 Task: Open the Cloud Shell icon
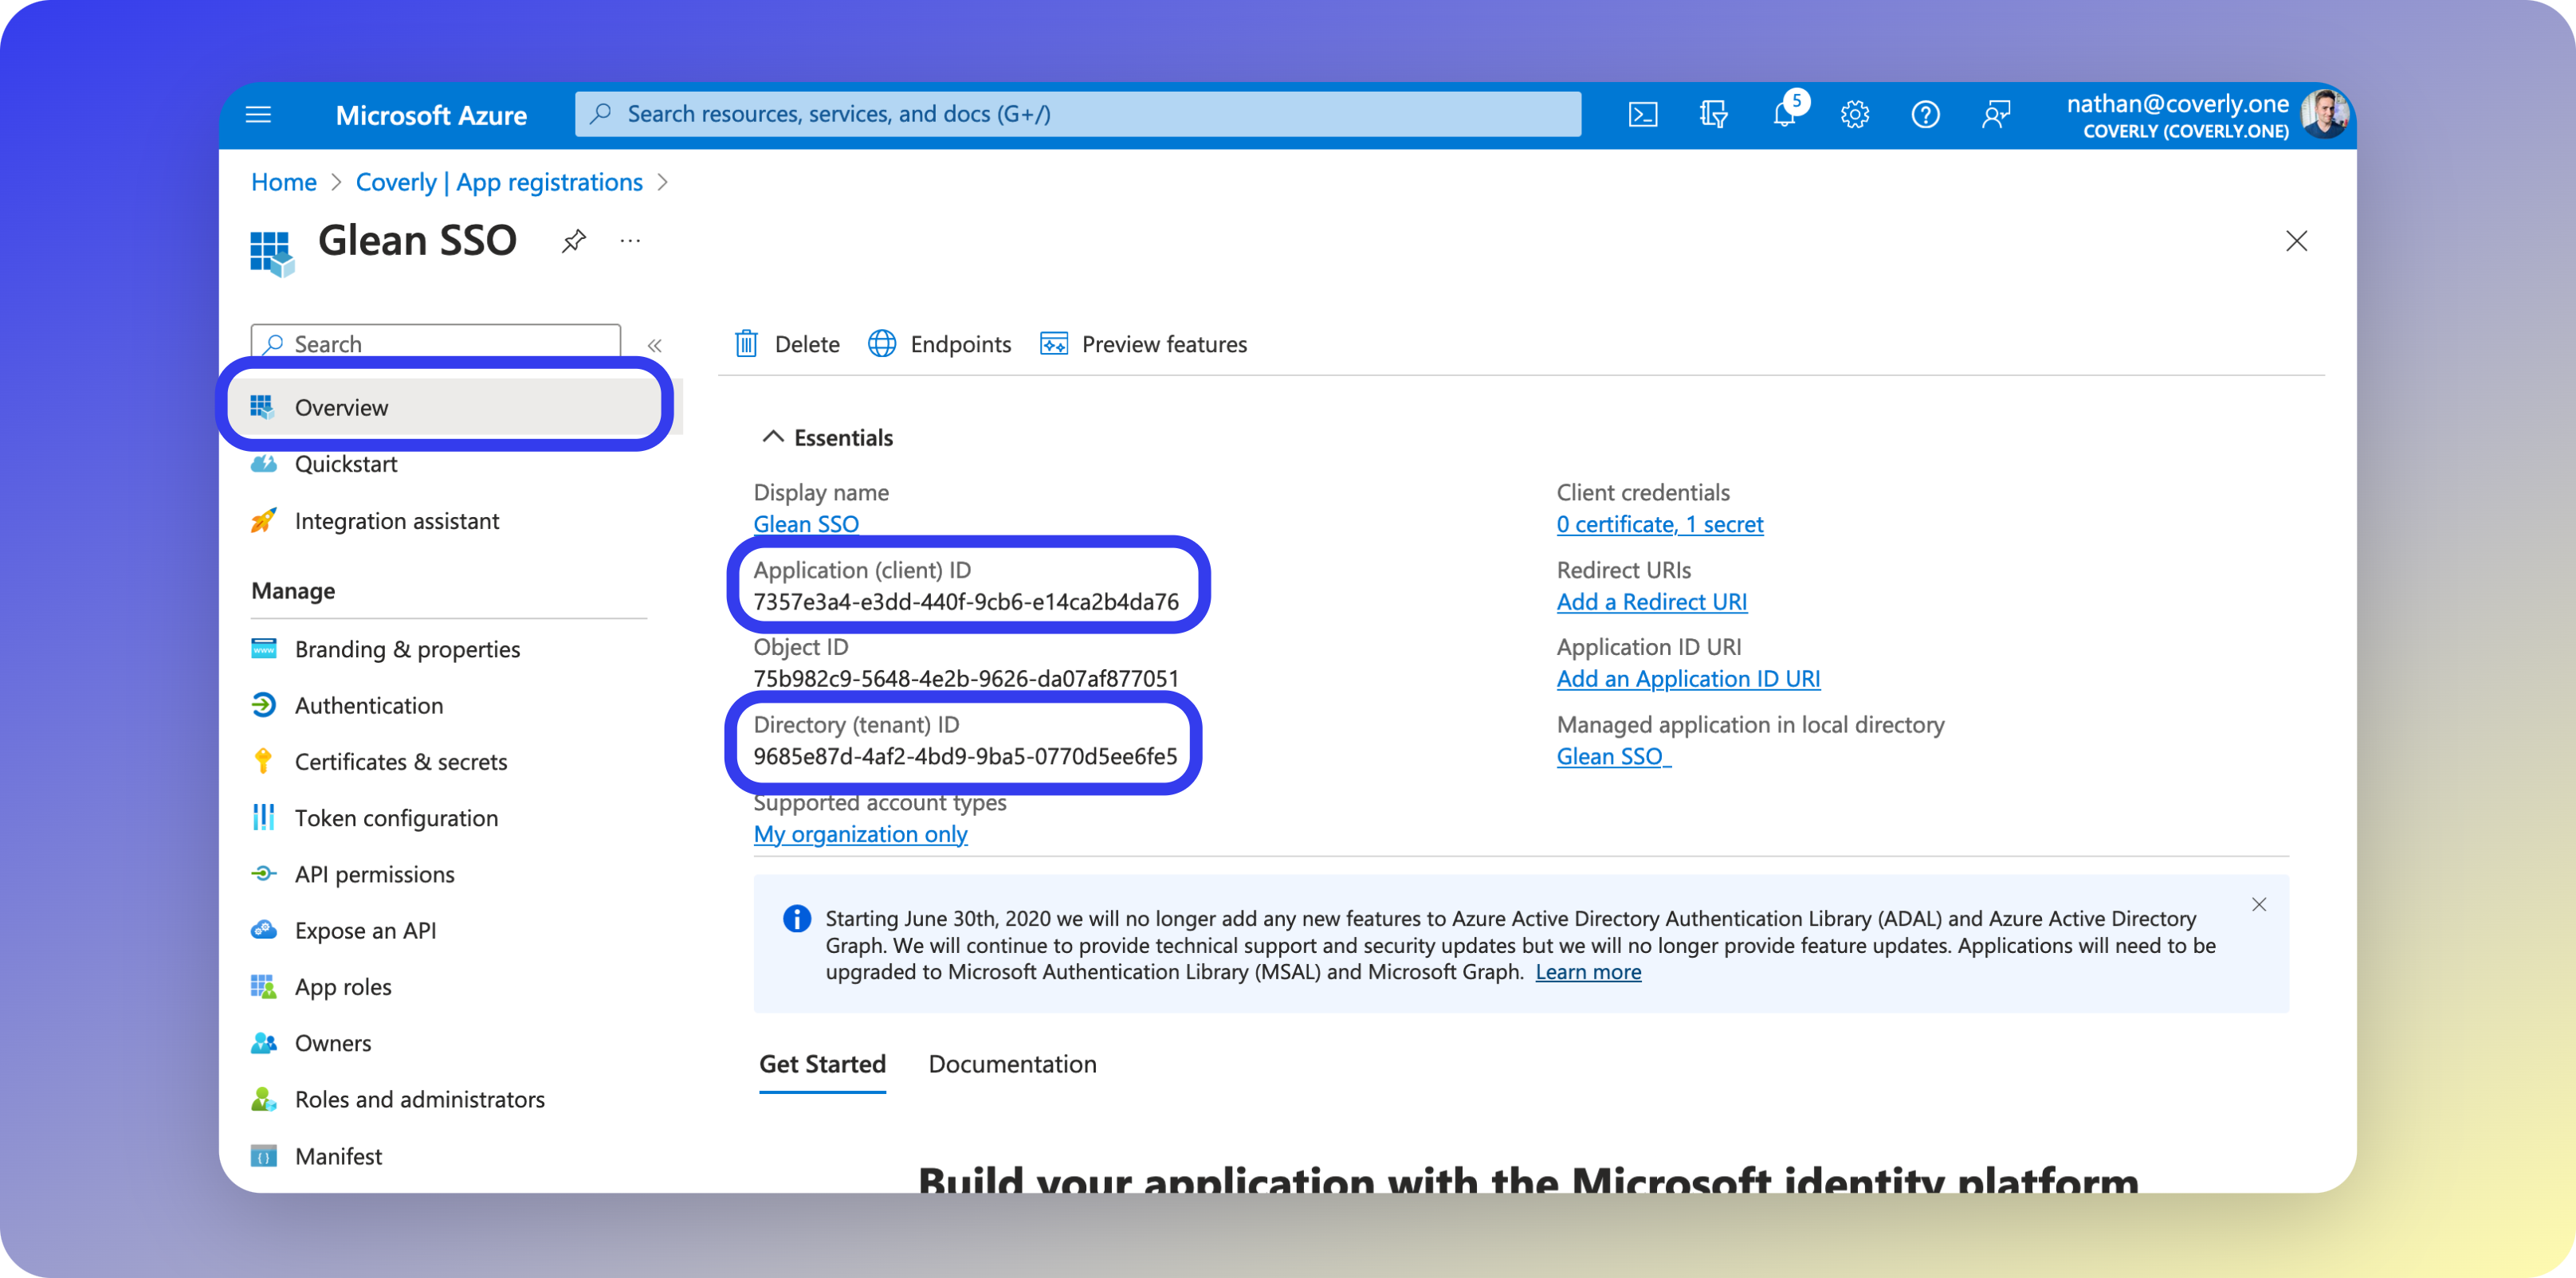(1642, 115)
